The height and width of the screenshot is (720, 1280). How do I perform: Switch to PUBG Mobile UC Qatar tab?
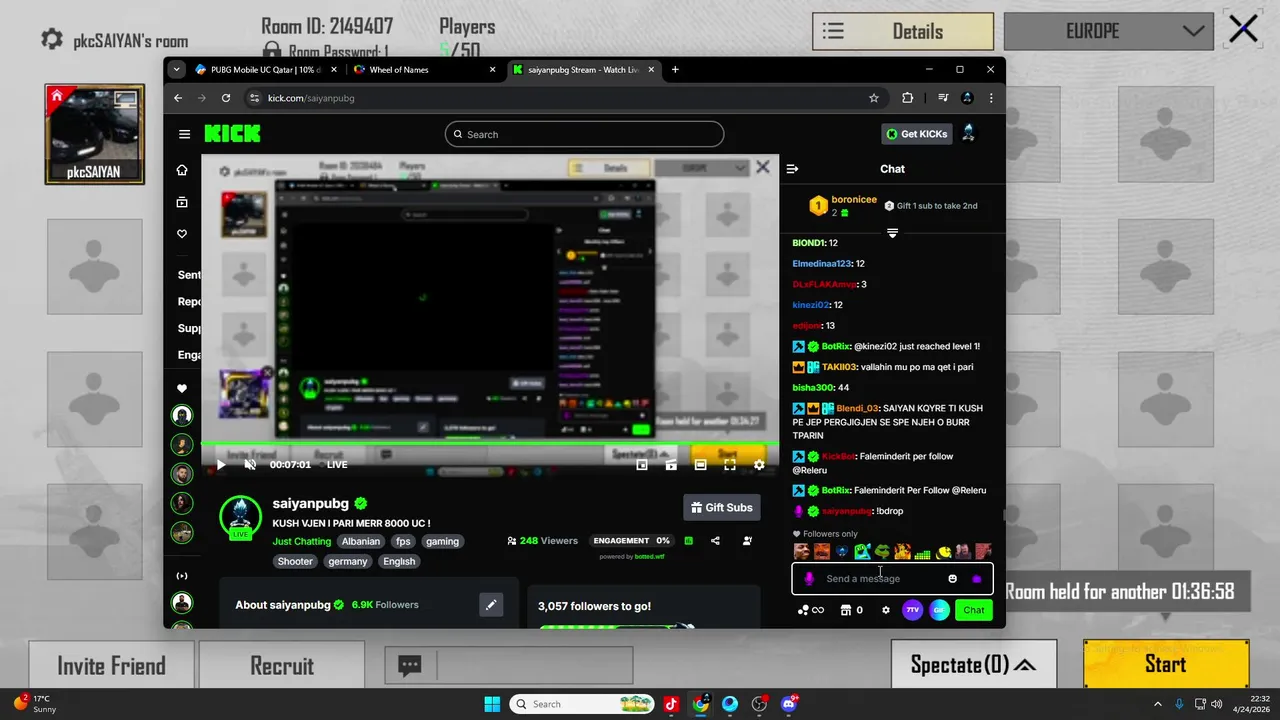tap(264, 70)
